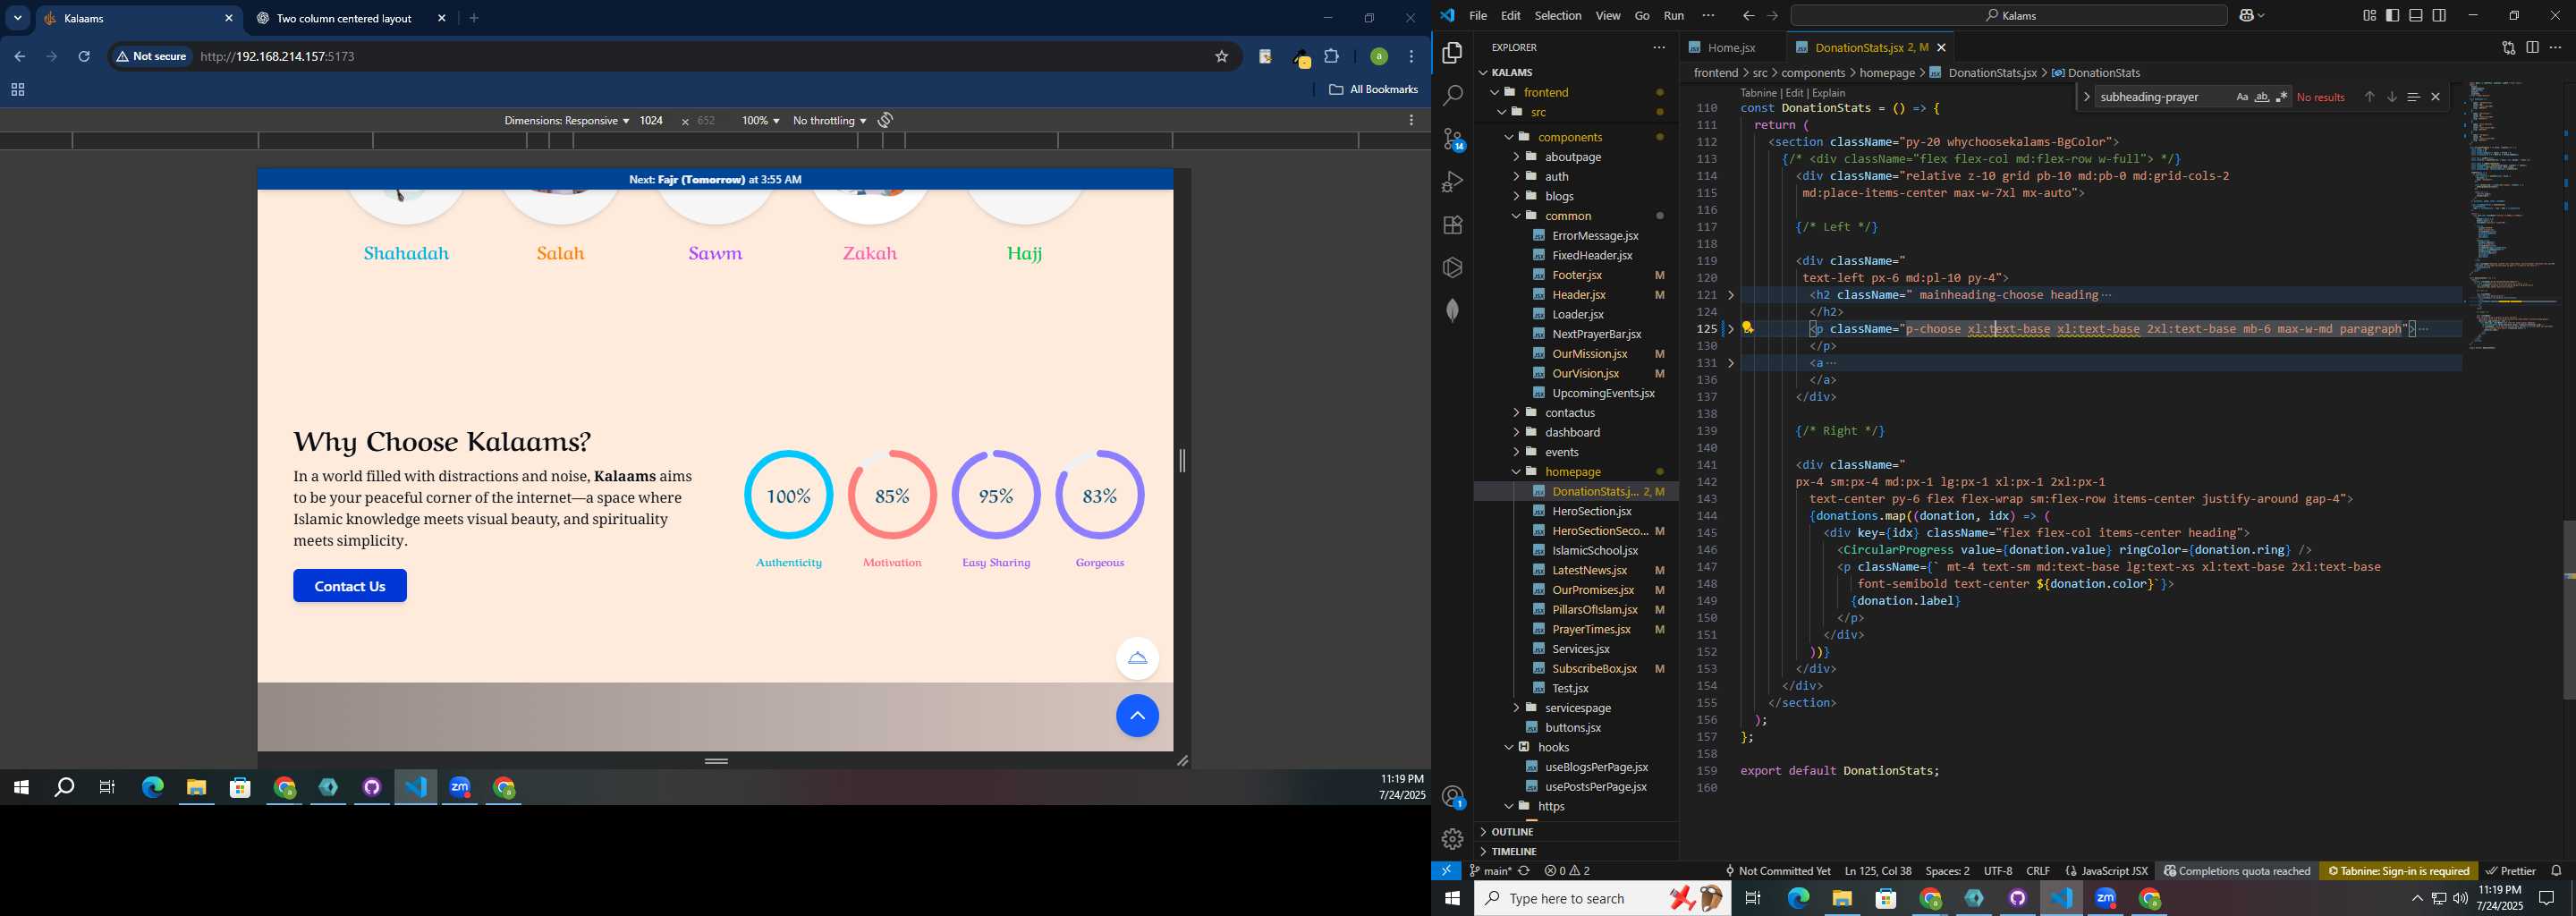Open the Accounts icon in VS Code
This screenshot has width=2576, height=916.
point(1452,797)
